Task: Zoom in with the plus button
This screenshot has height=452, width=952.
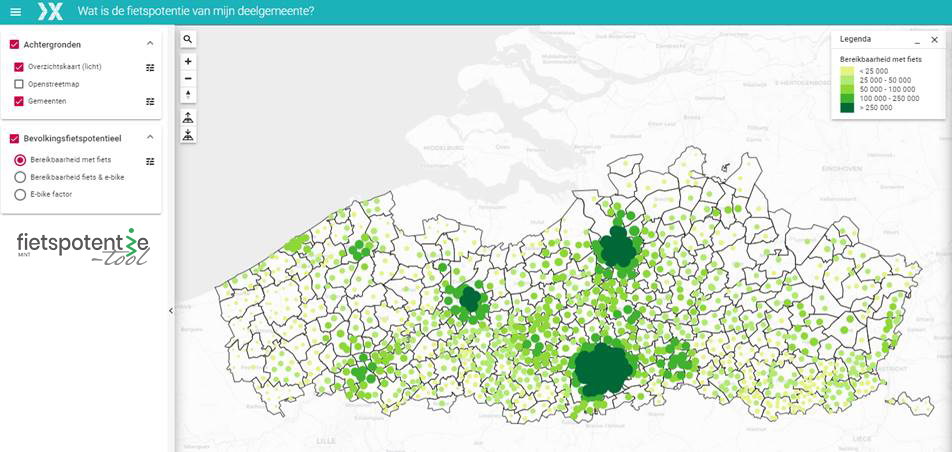Action: [x=188, y=61]
